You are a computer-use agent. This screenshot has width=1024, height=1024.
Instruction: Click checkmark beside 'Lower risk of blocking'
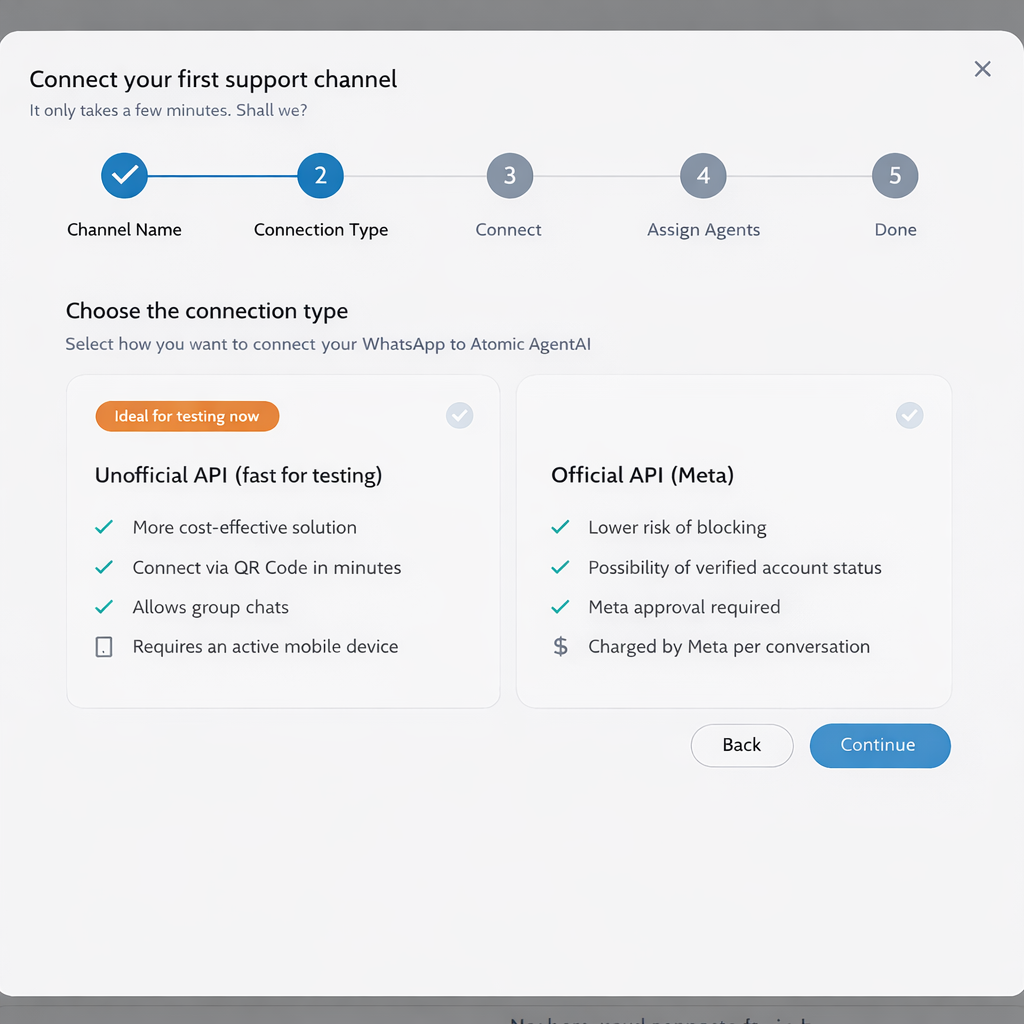click(x=561, y=527)
